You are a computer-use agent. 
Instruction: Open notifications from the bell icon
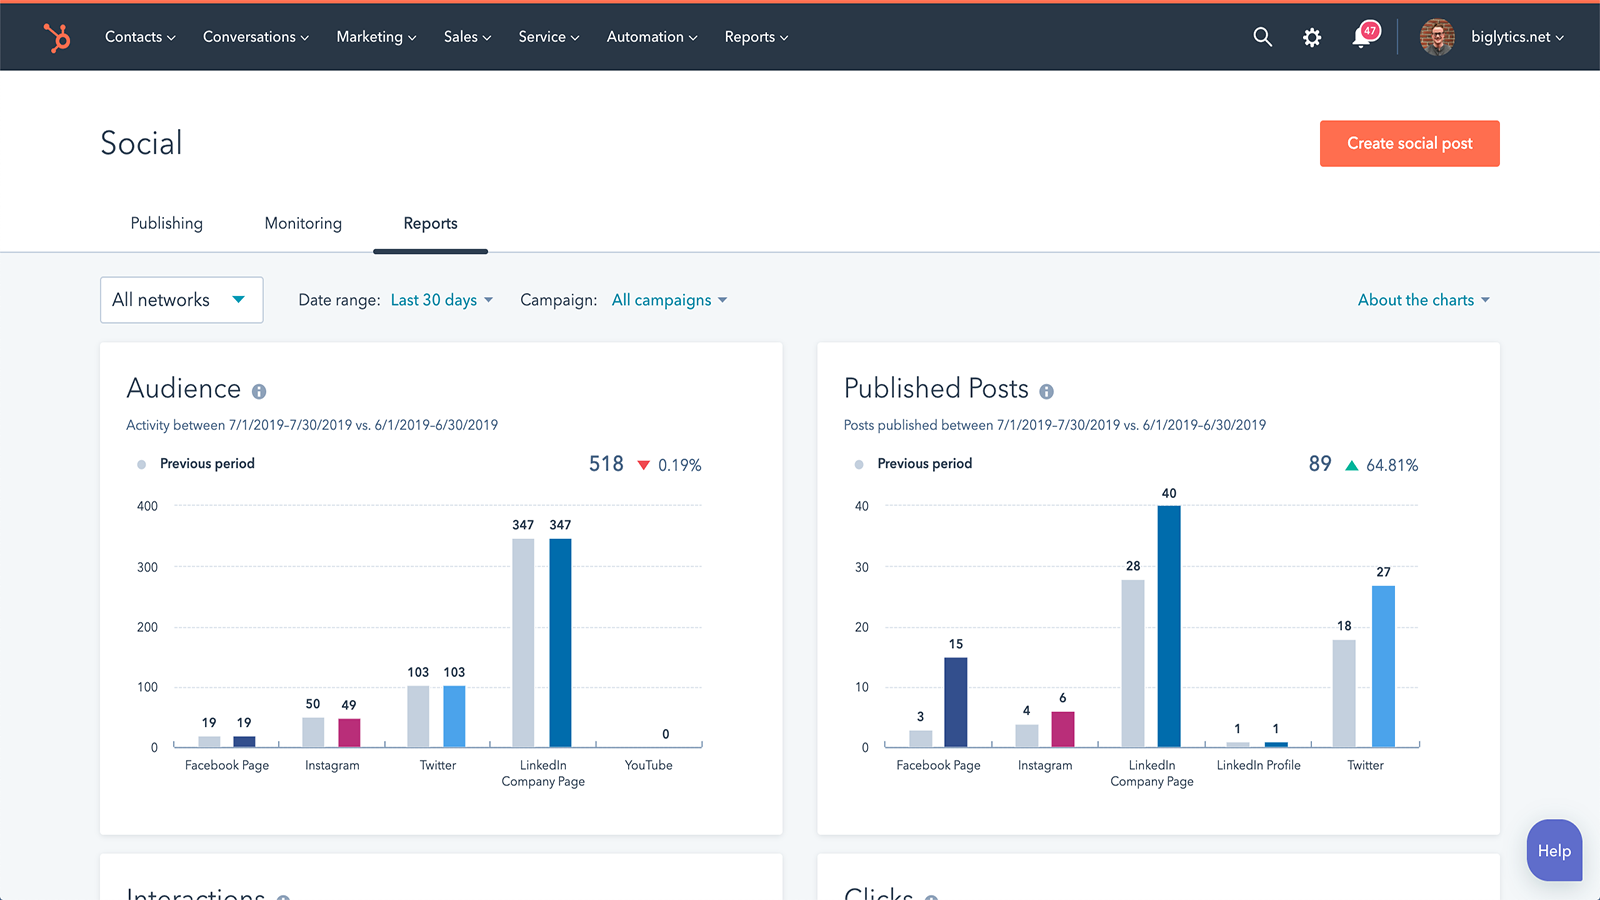pyautogui.click(x=1361, y=36)
